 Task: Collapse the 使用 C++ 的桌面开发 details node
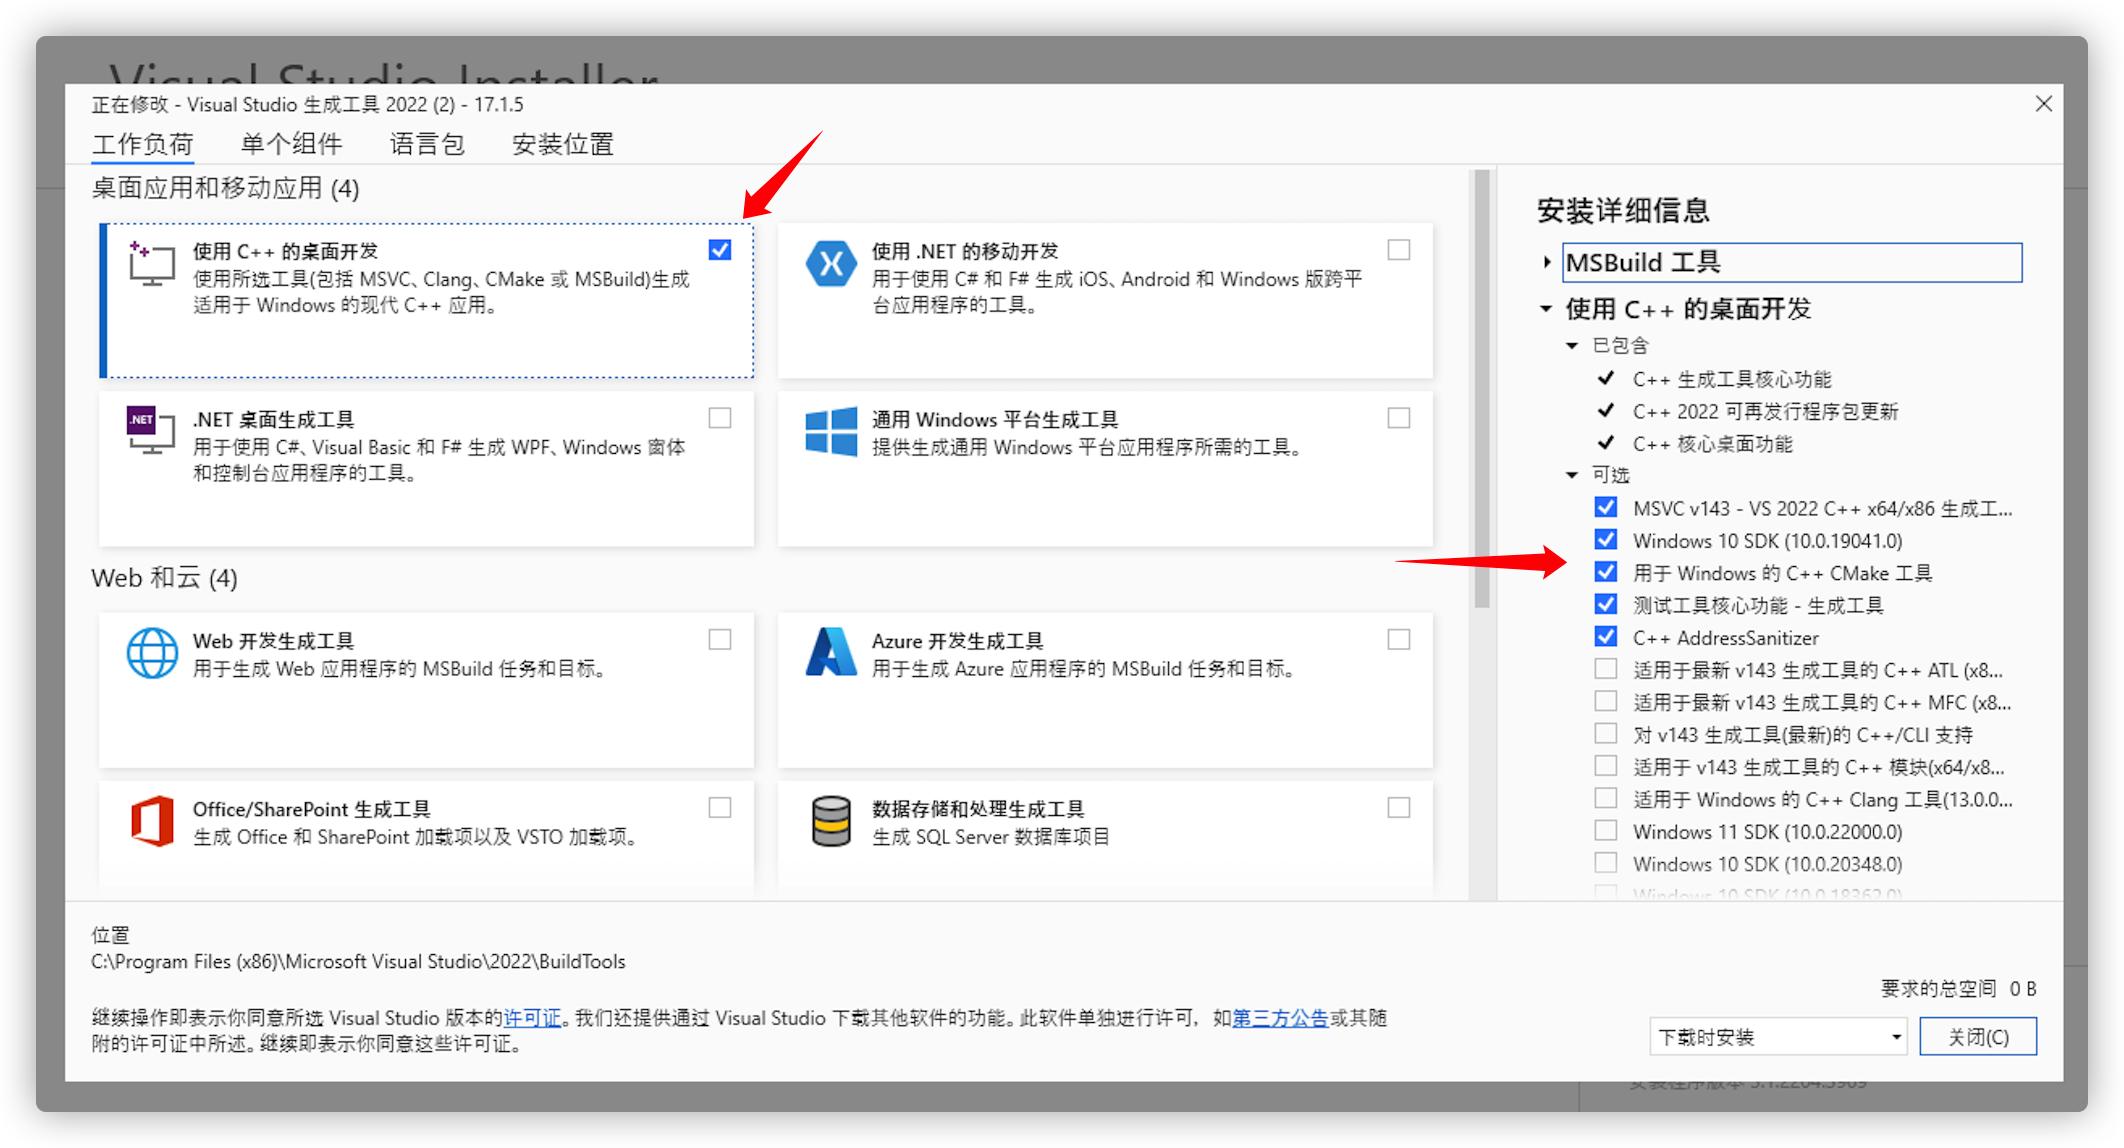[x=1546, y=309]
